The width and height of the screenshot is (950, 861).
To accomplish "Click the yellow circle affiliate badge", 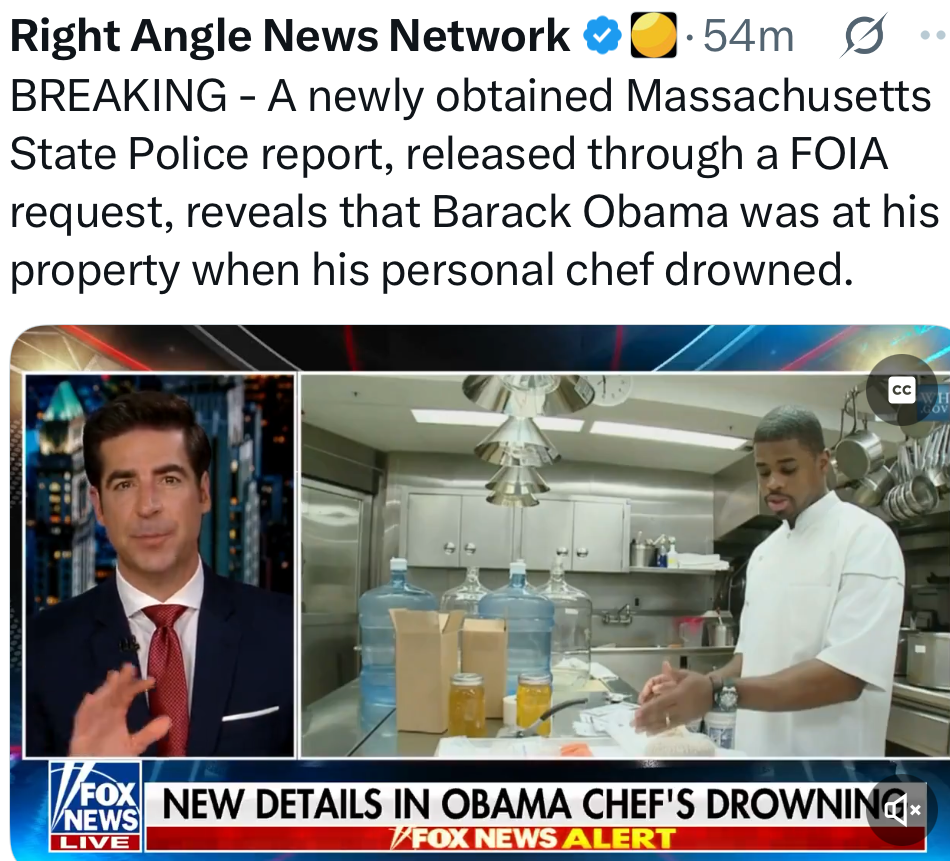I will pos(653,35).
